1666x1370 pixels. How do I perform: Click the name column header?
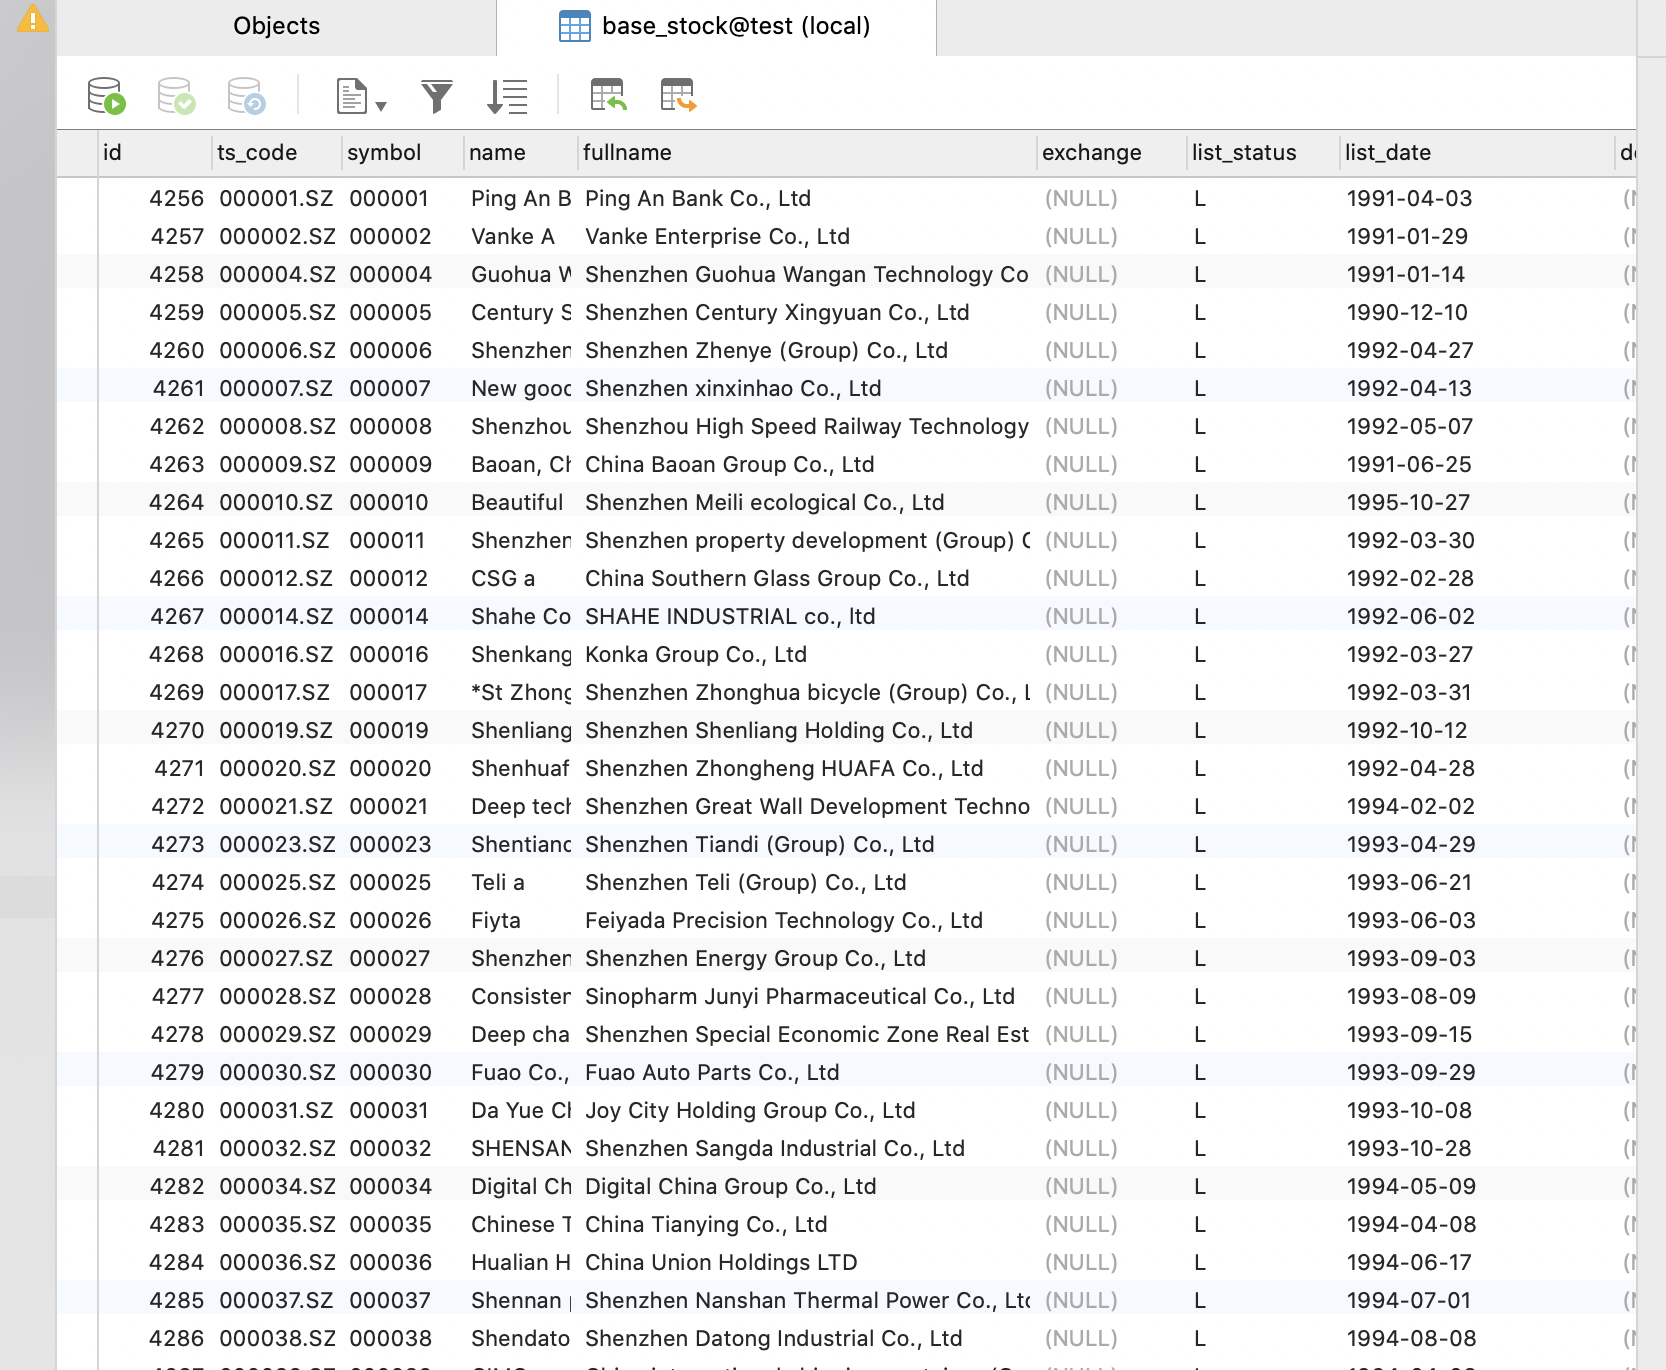coord(521,153)
